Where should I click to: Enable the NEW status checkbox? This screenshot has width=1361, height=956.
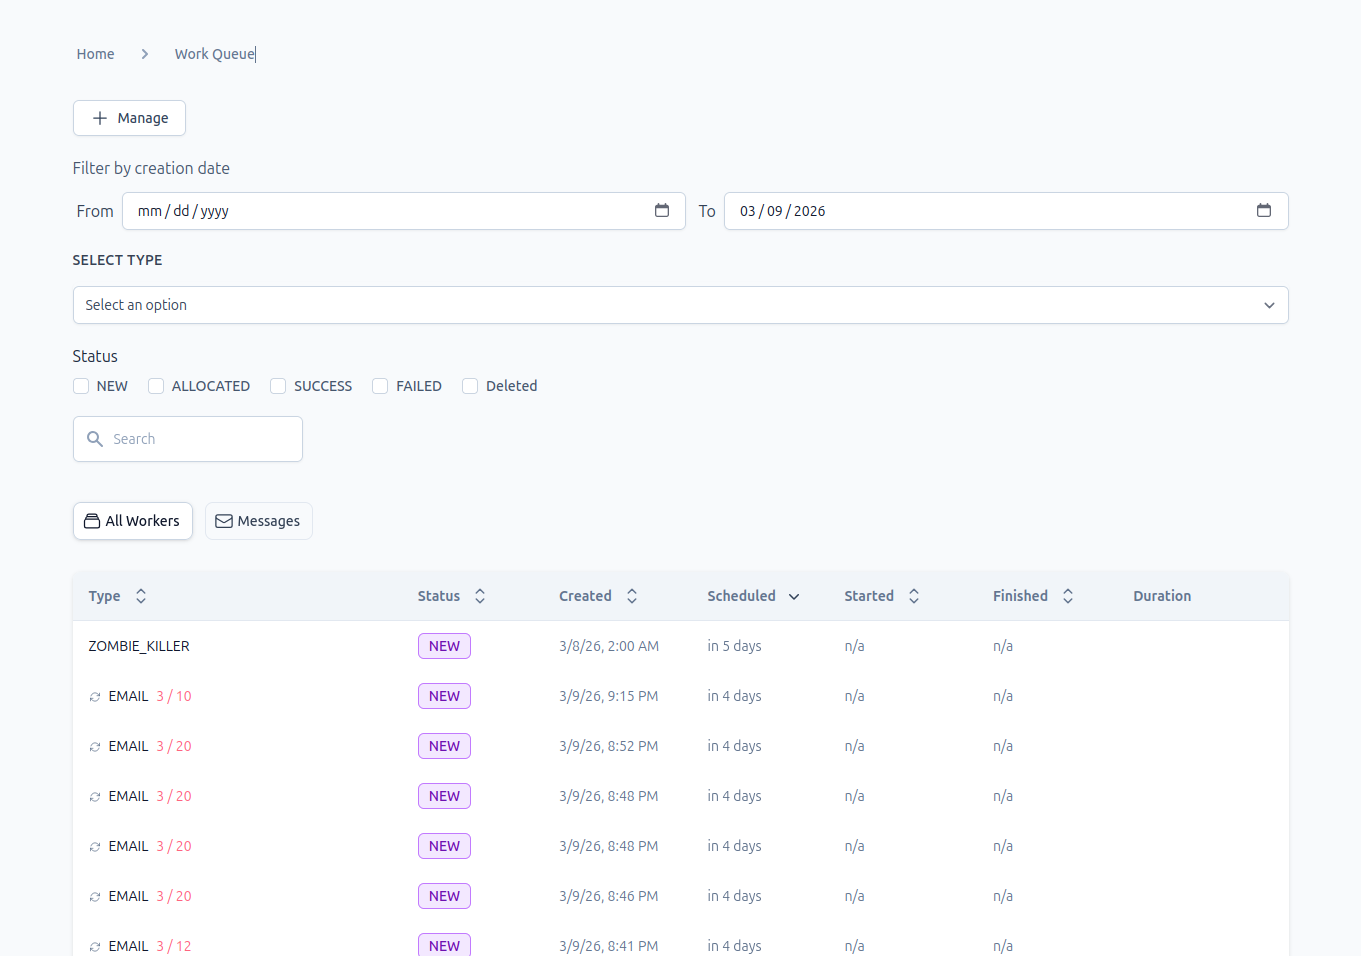click(81, 386)
